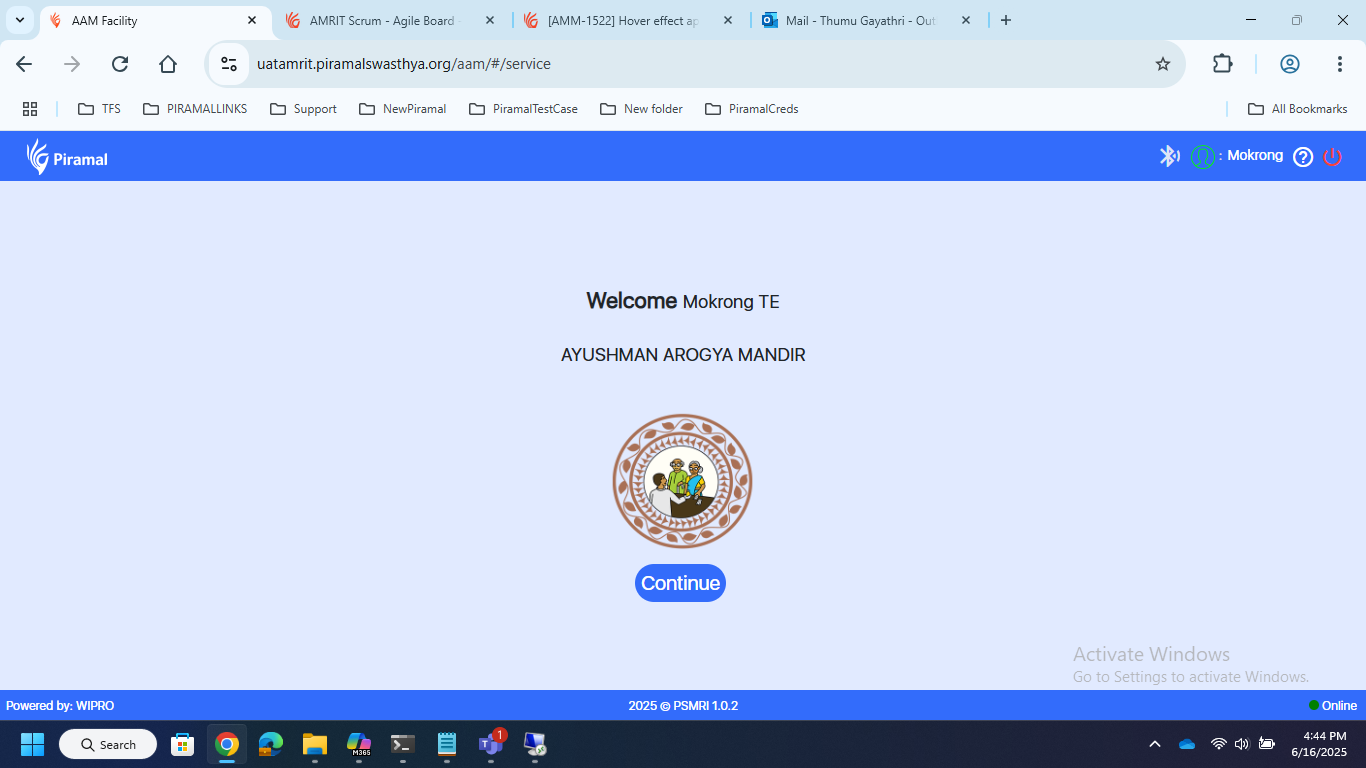Viewport: 1366px width, 768px height.
Task: Click the Ayushman Arogya Mandir emblem
Action: [x=682, y=481]
